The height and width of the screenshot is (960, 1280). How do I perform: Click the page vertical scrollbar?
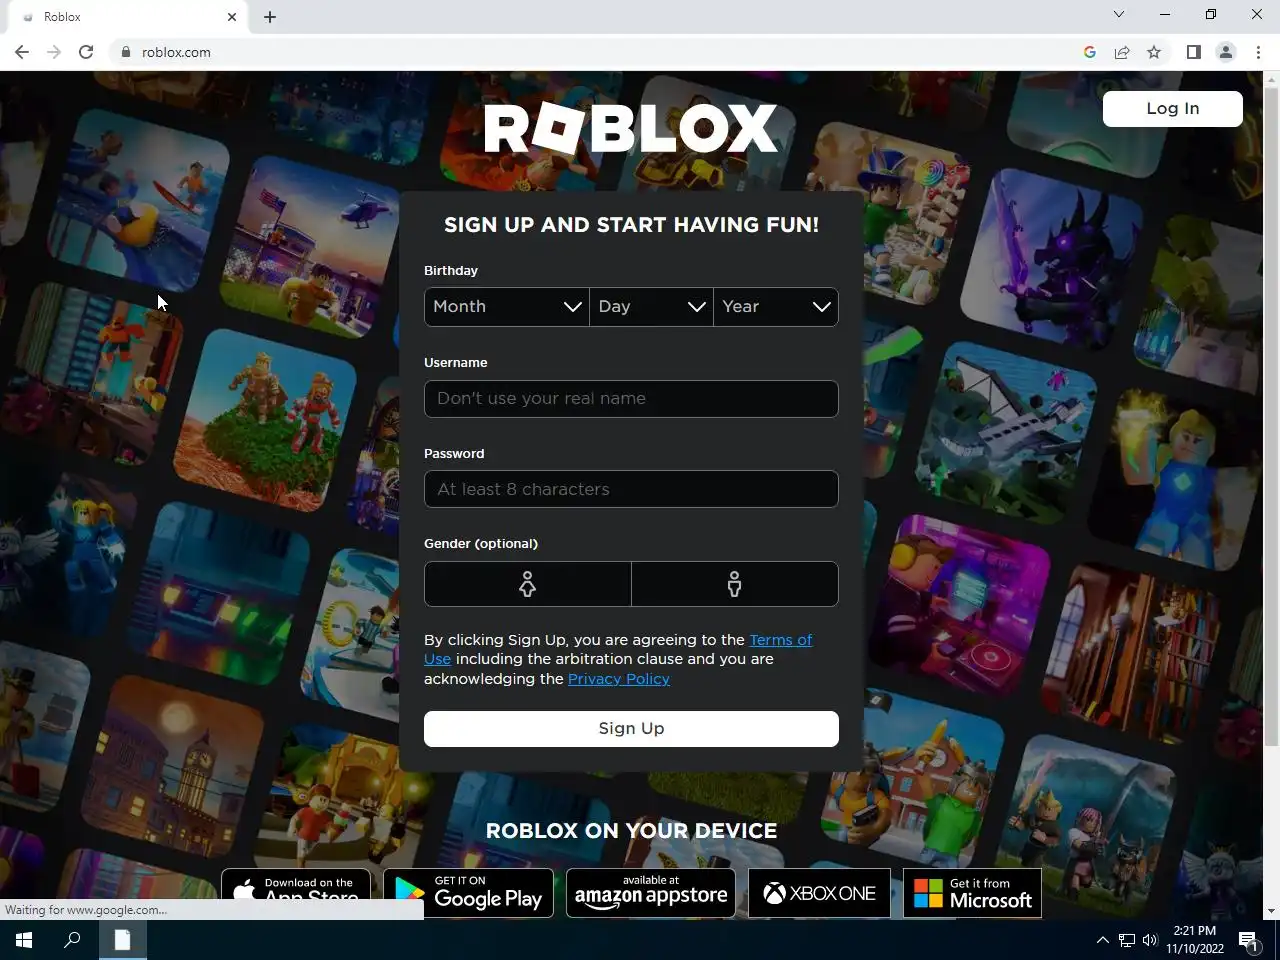tap(1271, 415)
